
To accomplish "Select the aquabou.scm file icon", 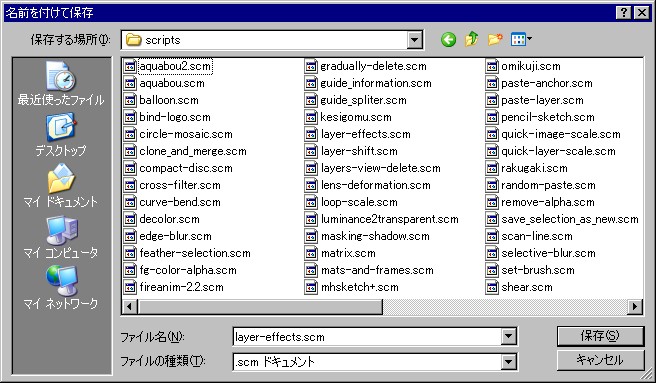I will [x=130, y=83].
